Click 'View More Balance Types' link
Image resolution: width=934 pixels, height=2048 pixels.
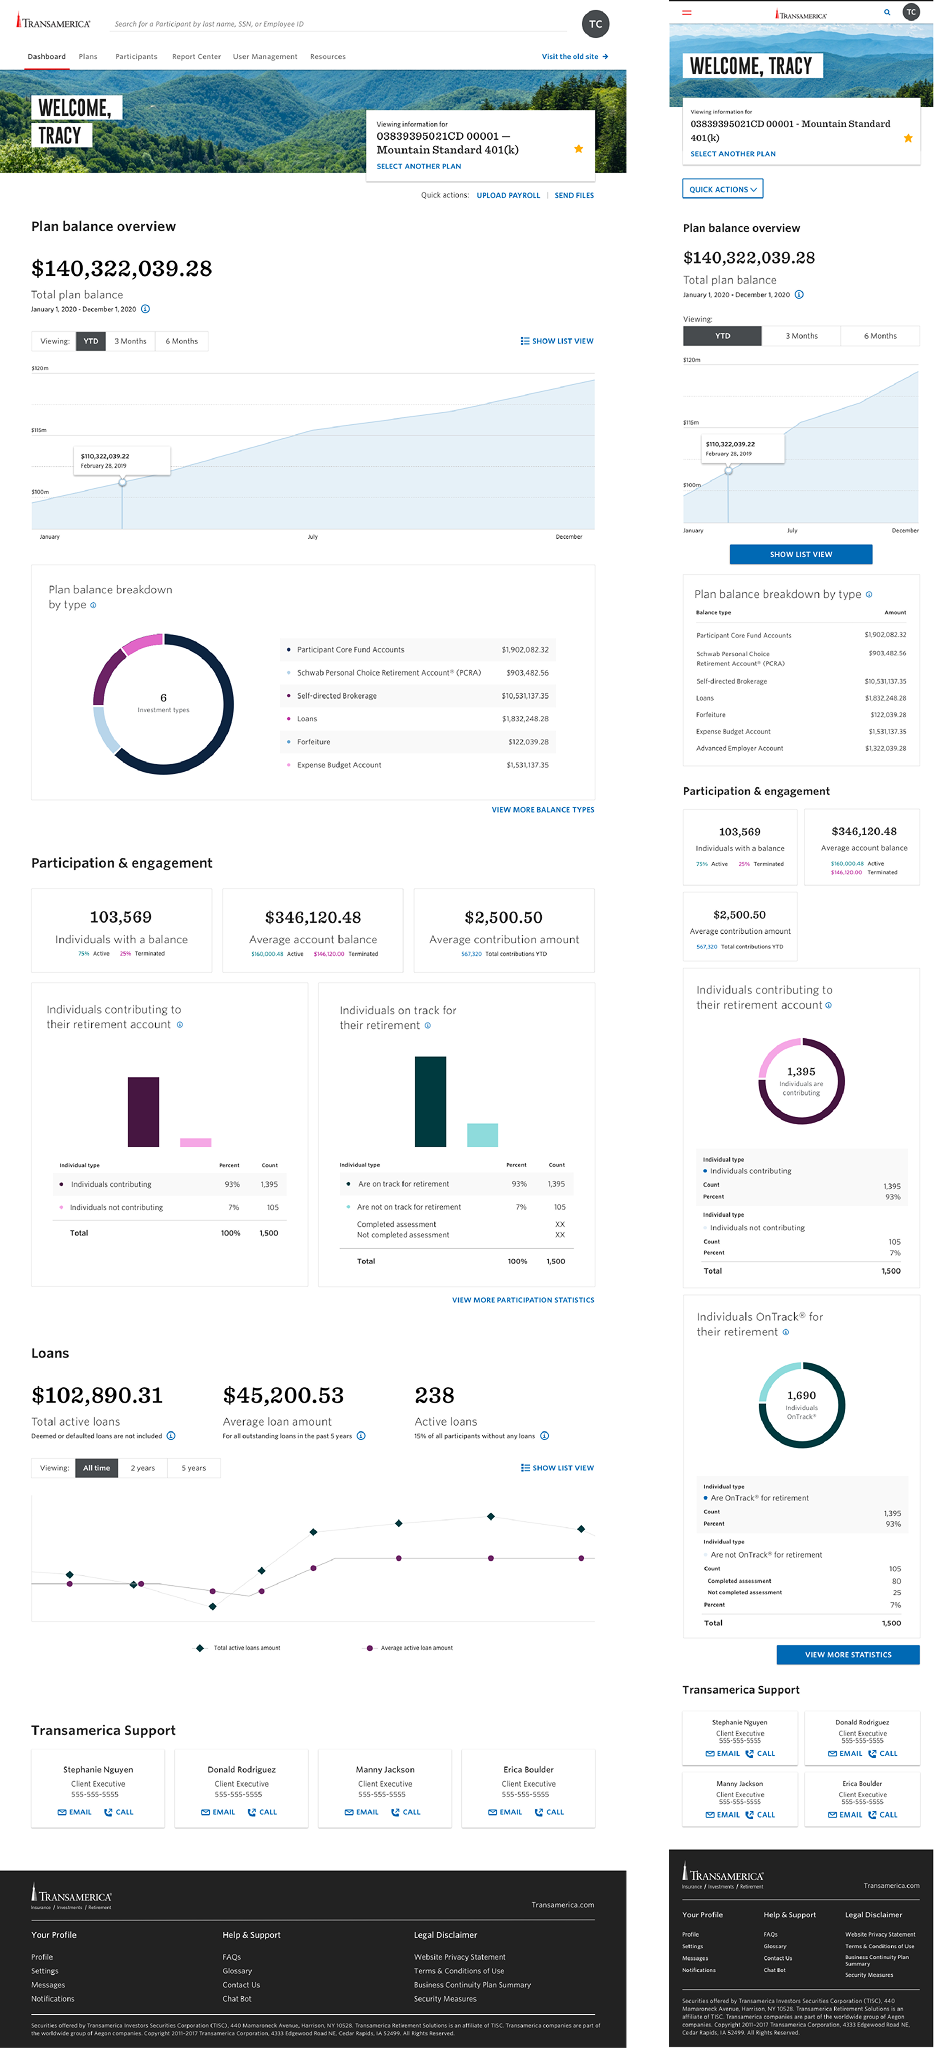click(543, 810)
